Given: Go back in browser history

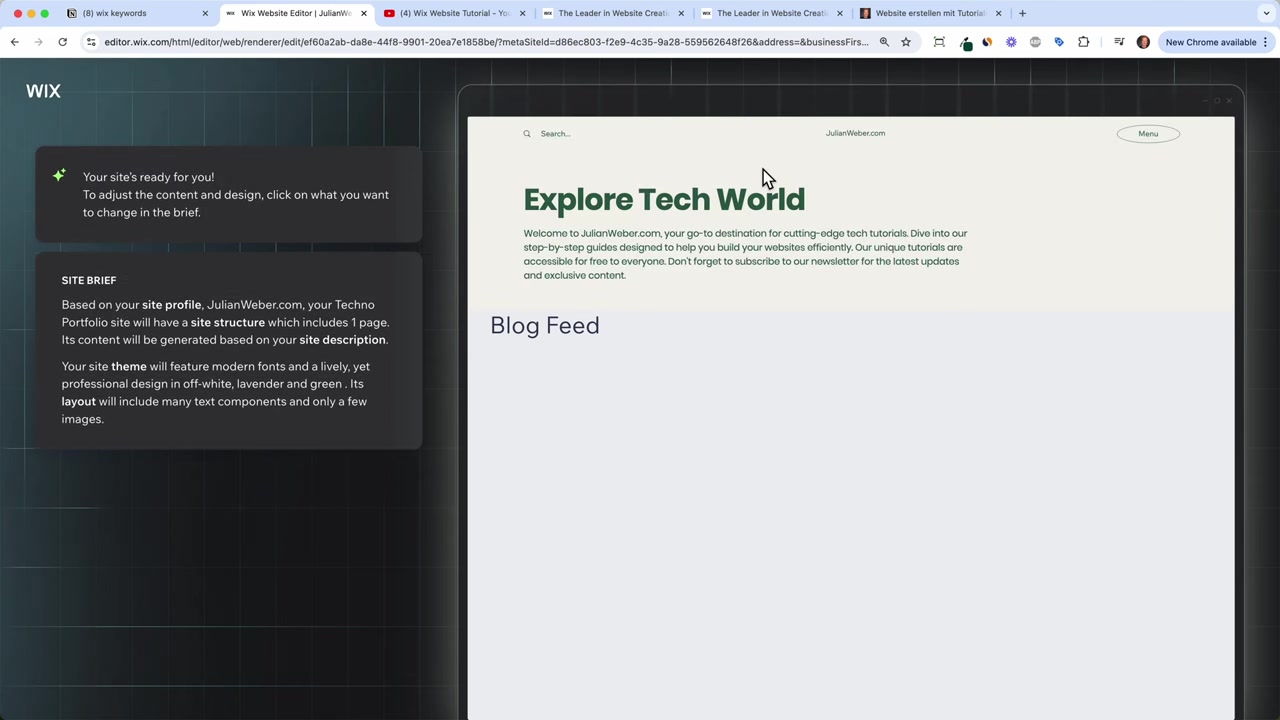Looking at the screenshot, I should click(15, 42).
